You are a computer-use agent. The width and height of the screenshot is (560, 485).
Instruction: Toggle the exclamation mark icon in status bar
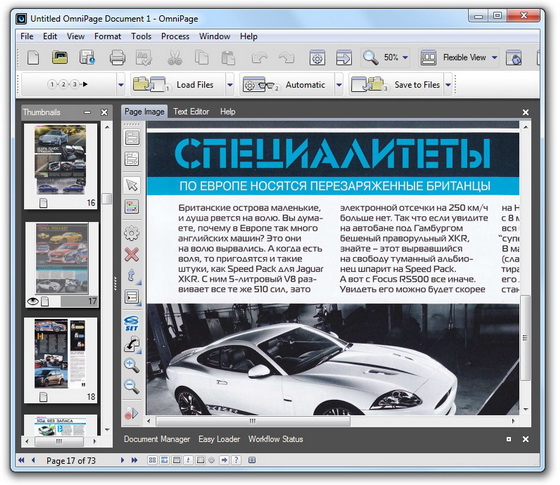(x=188, y=460)
